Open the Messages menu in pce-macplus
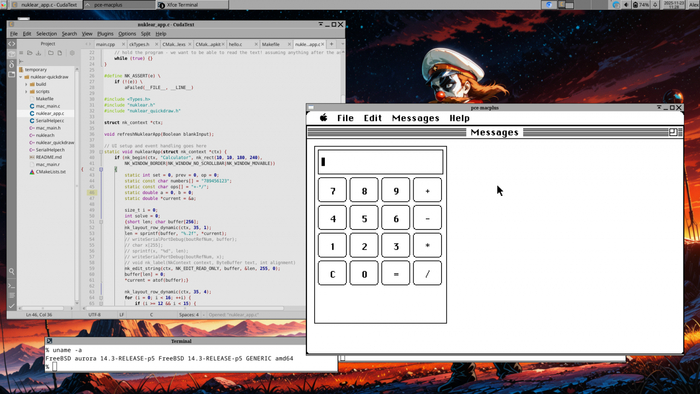This screenshot has width=700, height=394. [415, 118]
